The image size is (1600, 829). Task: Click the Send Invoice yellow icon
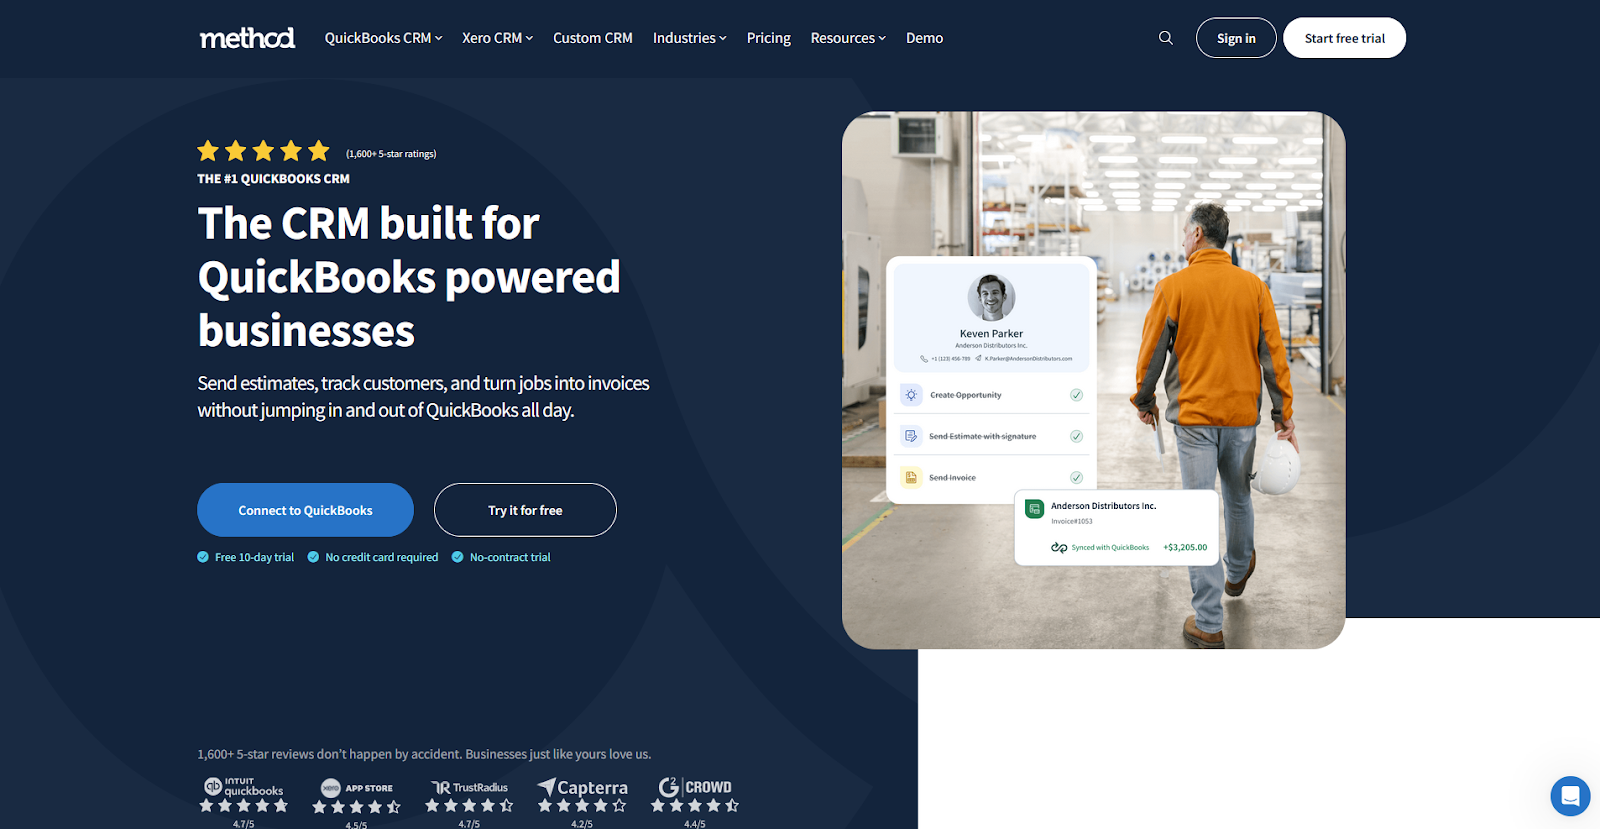[911, 477]
